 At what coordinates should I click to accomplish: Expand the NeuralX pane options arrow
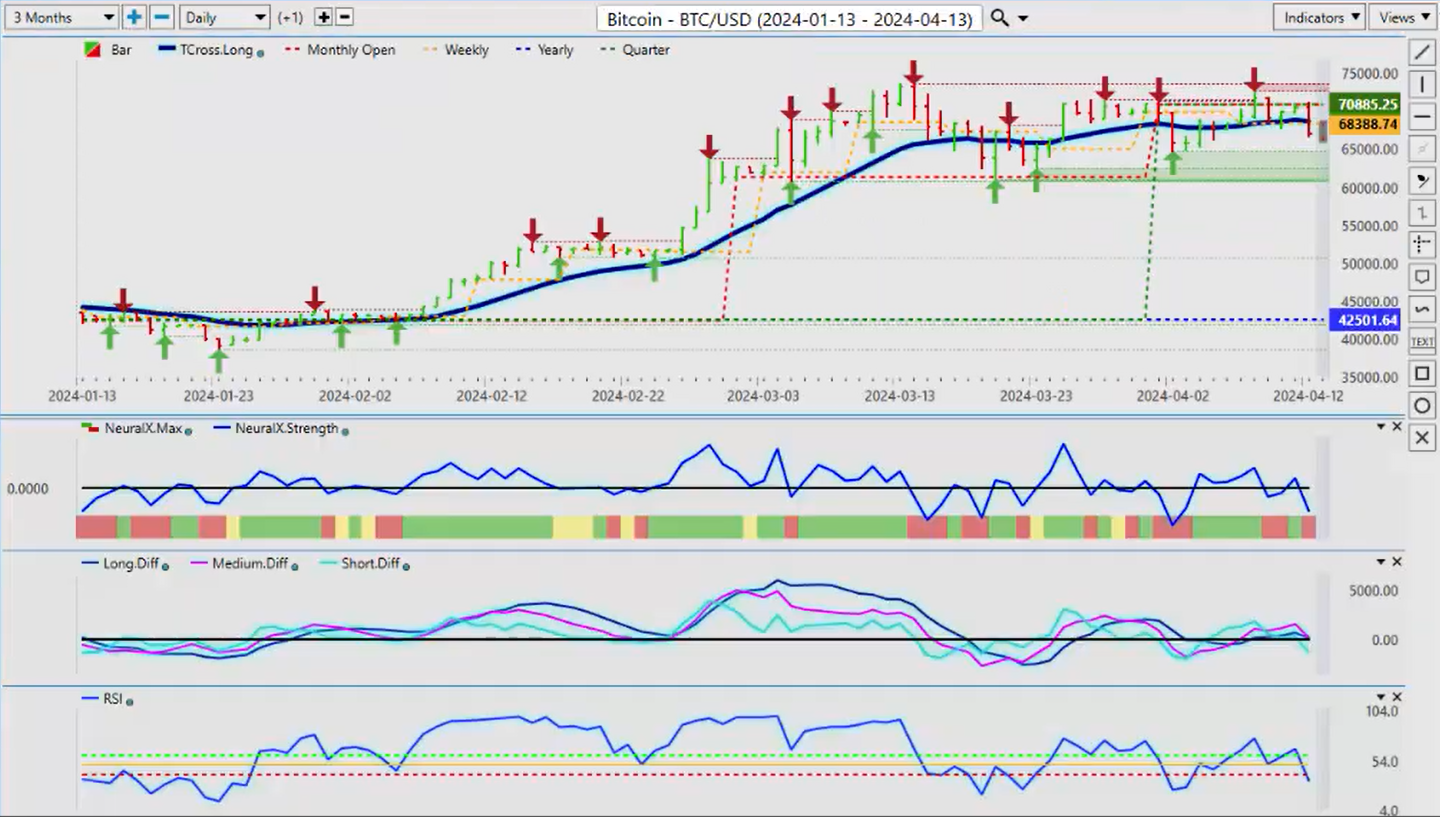point(1381,427)
